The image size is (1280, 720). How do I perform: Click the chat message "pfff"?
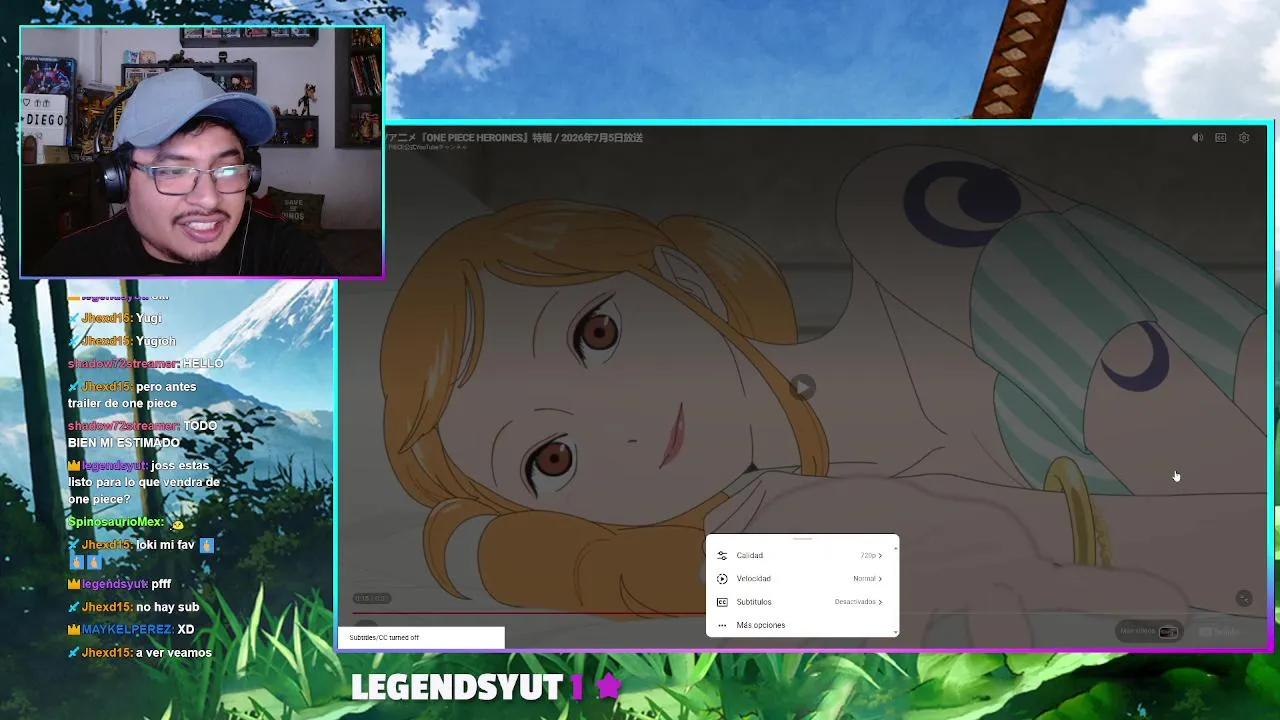click(x=161, y=583)
